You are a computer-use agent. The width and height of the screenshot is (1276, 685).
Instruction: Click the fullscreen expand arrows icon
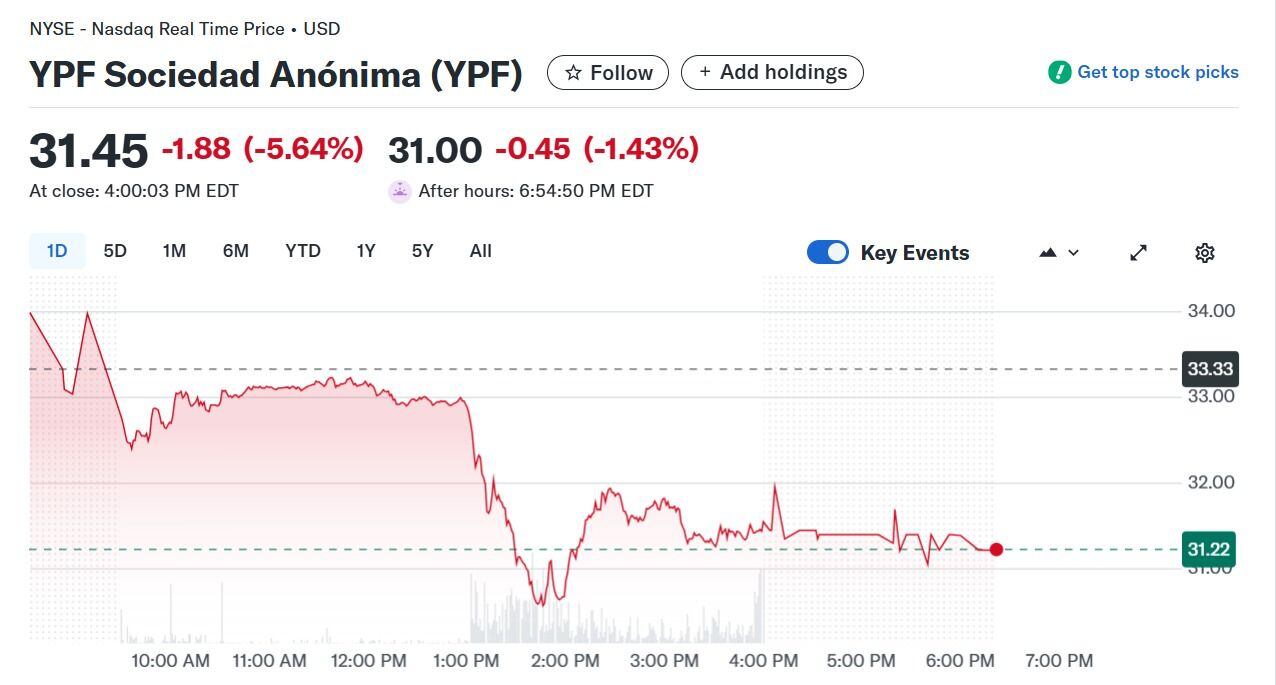(1138, 253)
